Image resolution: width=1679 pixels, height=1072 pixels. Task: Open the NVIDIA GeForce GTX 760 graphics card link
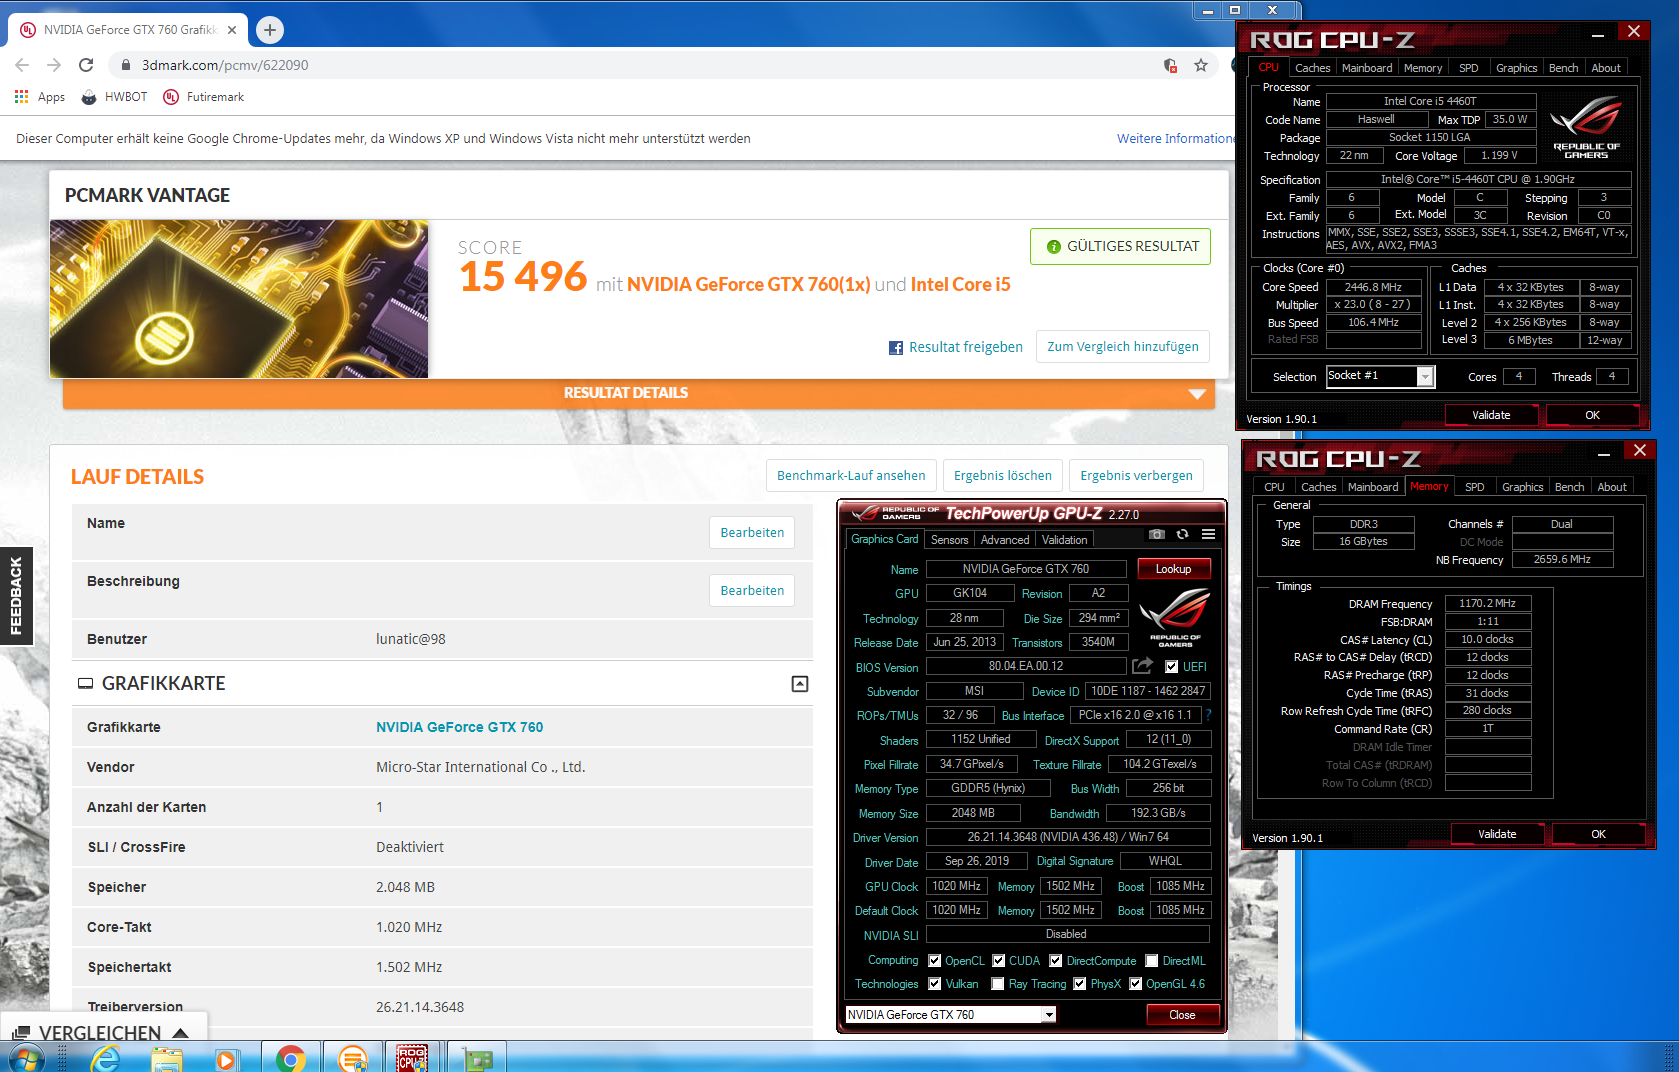[459, 727]
